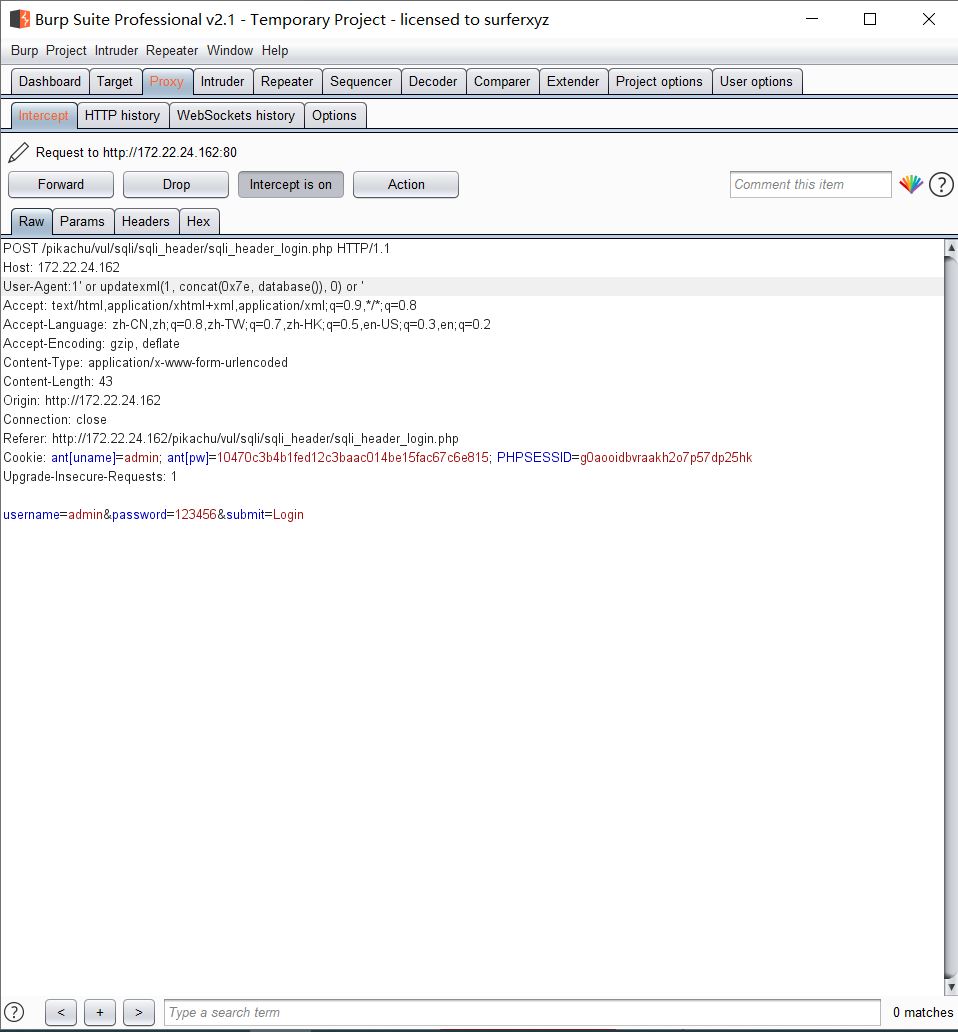Screen dimensions: 958x1032
Task: Switch to the Repeater tool tab
Action: (x=287, y=82)
